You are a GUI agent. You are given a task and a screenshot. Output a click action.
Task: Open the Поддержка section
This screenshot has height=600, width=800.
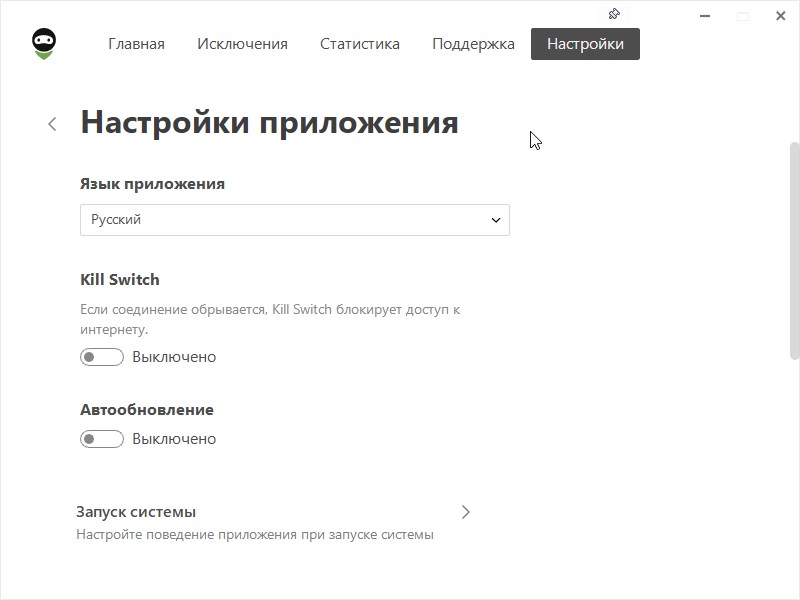coord(473,44)
